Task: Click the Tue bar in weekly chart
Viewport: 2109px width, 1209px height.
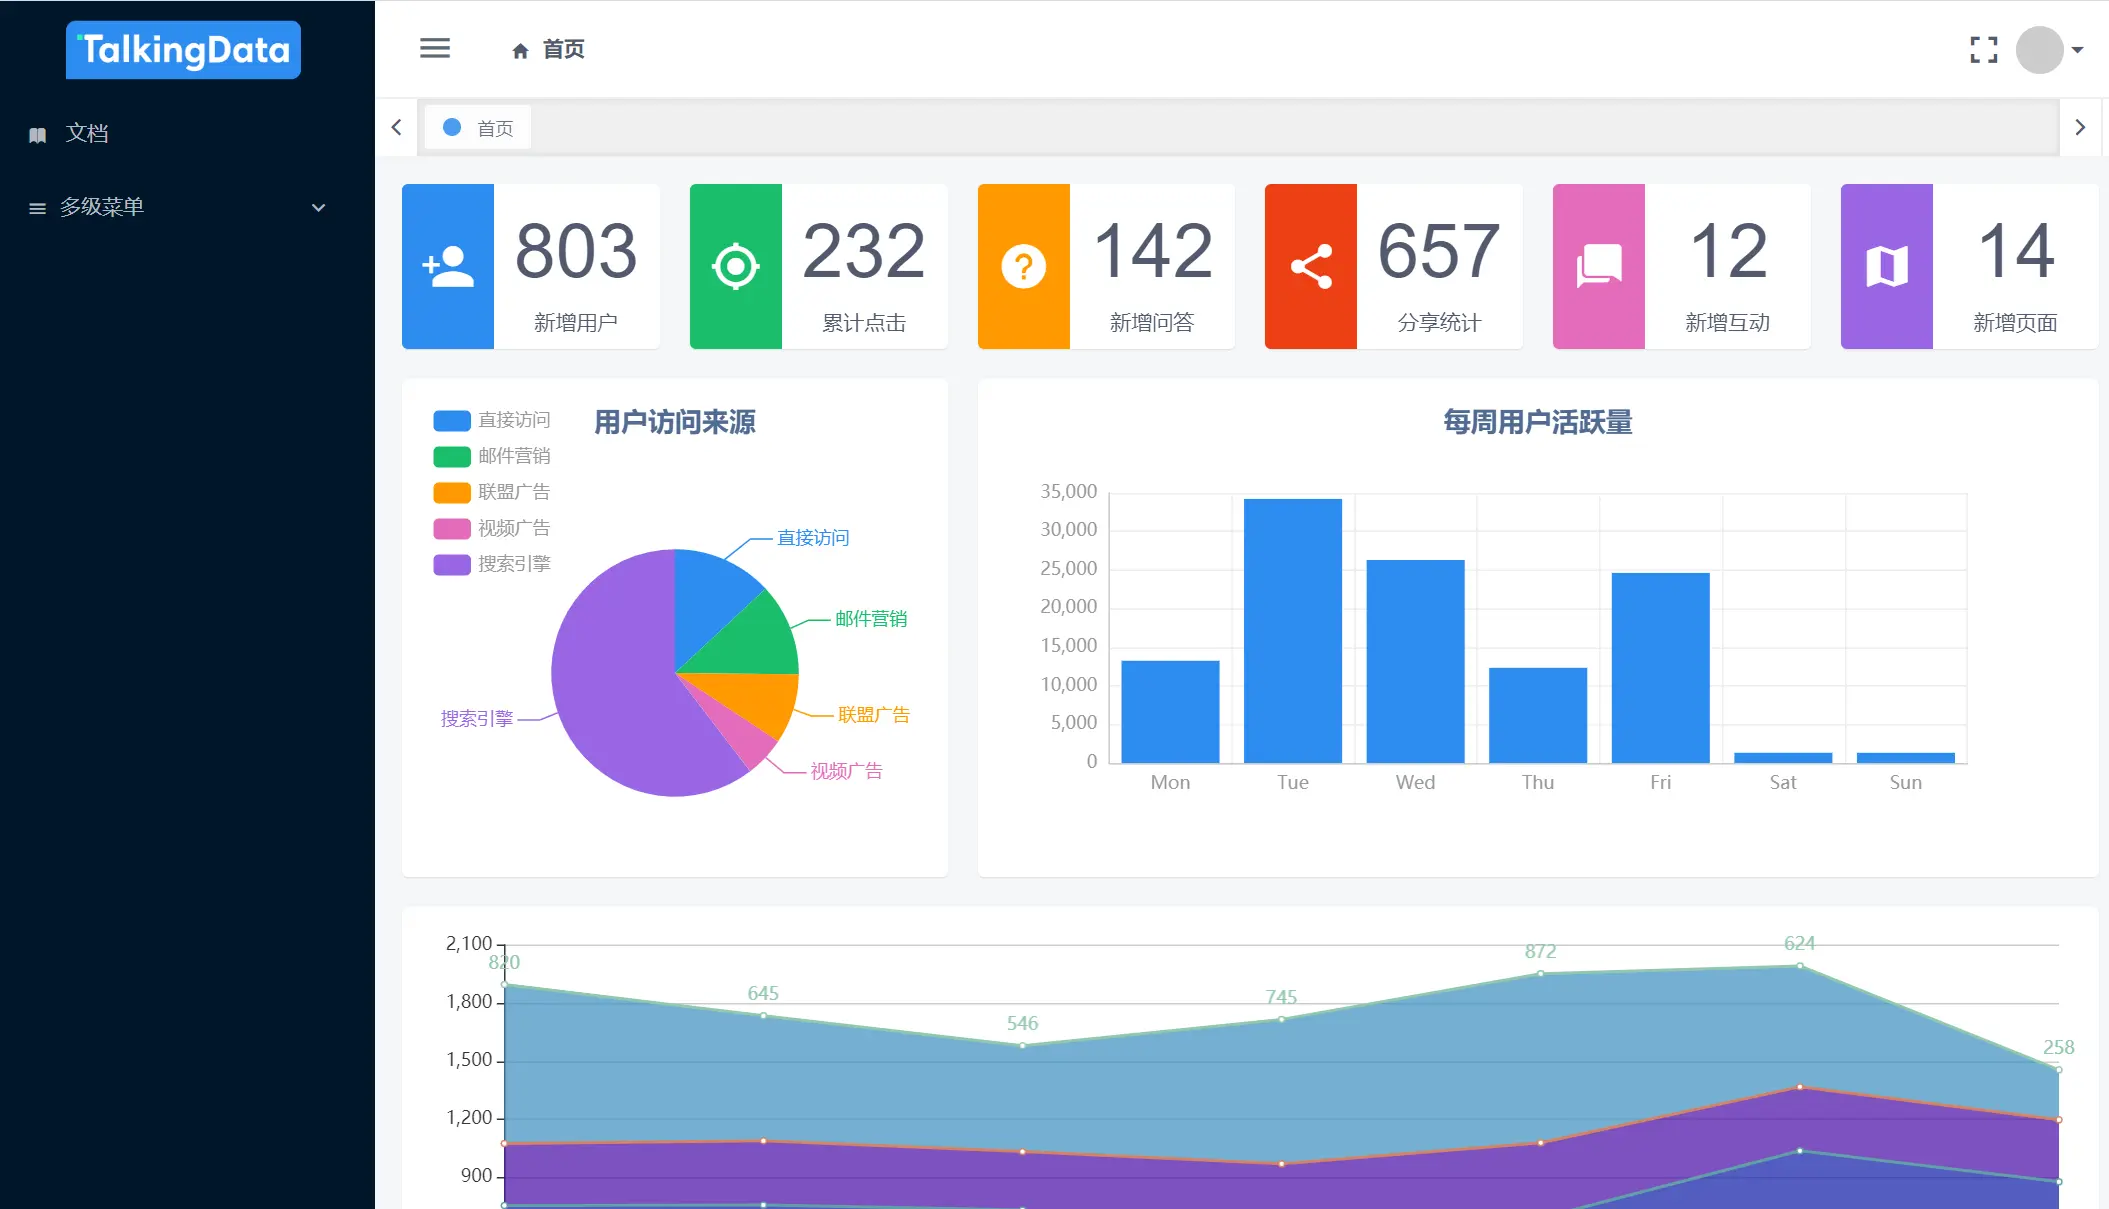Action: (1292, 630)
